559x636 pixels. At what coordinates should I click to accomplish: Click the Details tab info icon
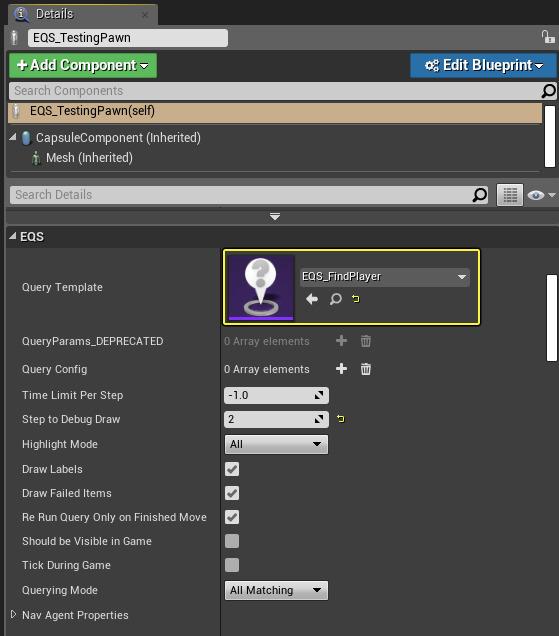(x=21, y=14)
